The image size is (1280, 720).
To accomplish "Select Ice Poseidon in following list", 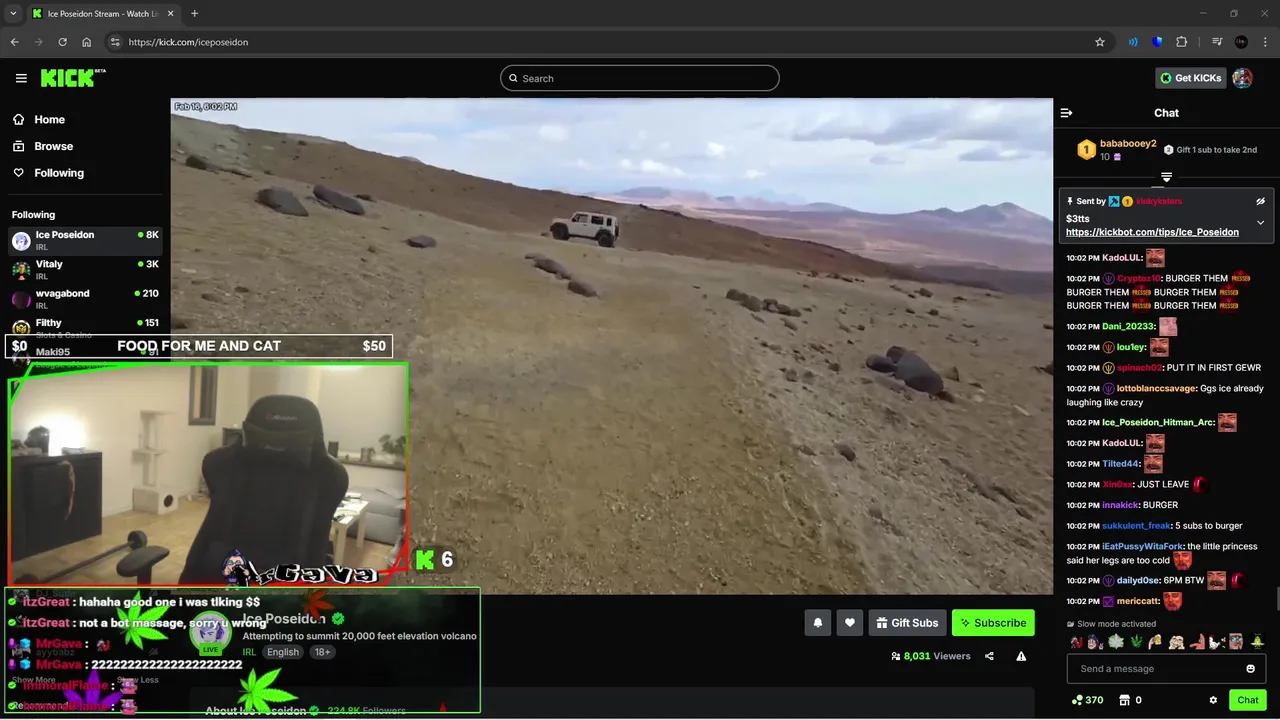I will (x=85, y=240).
